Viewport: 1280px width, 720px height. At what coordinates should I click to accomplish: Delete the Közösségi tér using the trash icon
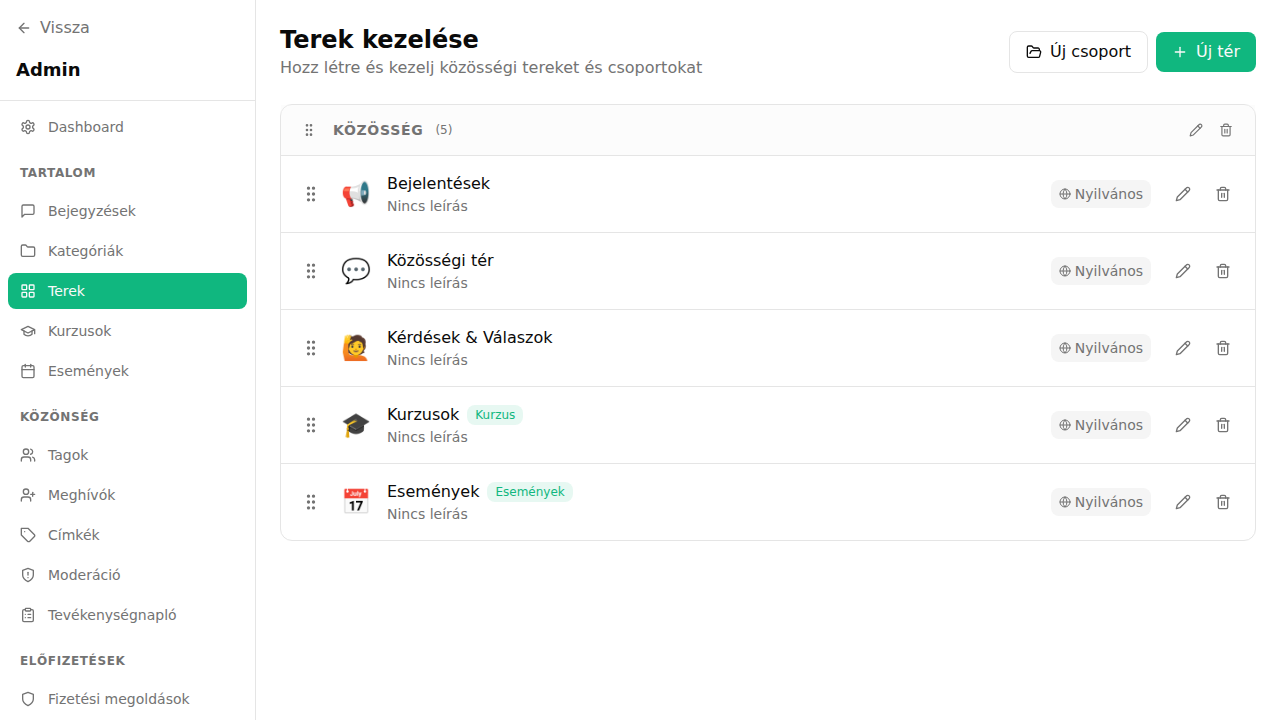1222,270
